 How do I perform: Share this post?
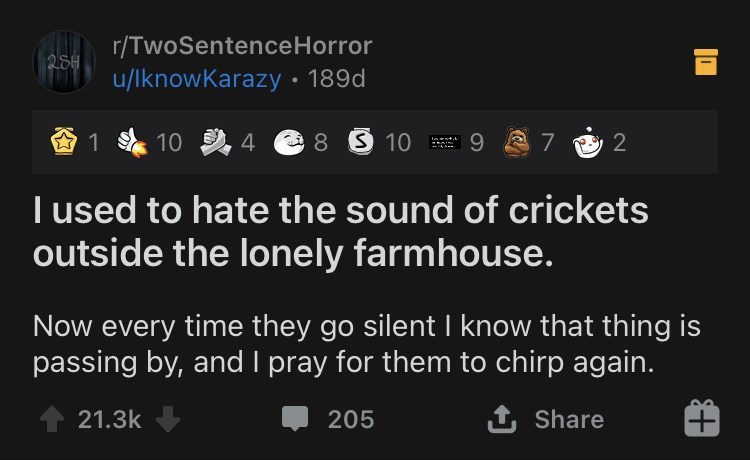point(545,420)
